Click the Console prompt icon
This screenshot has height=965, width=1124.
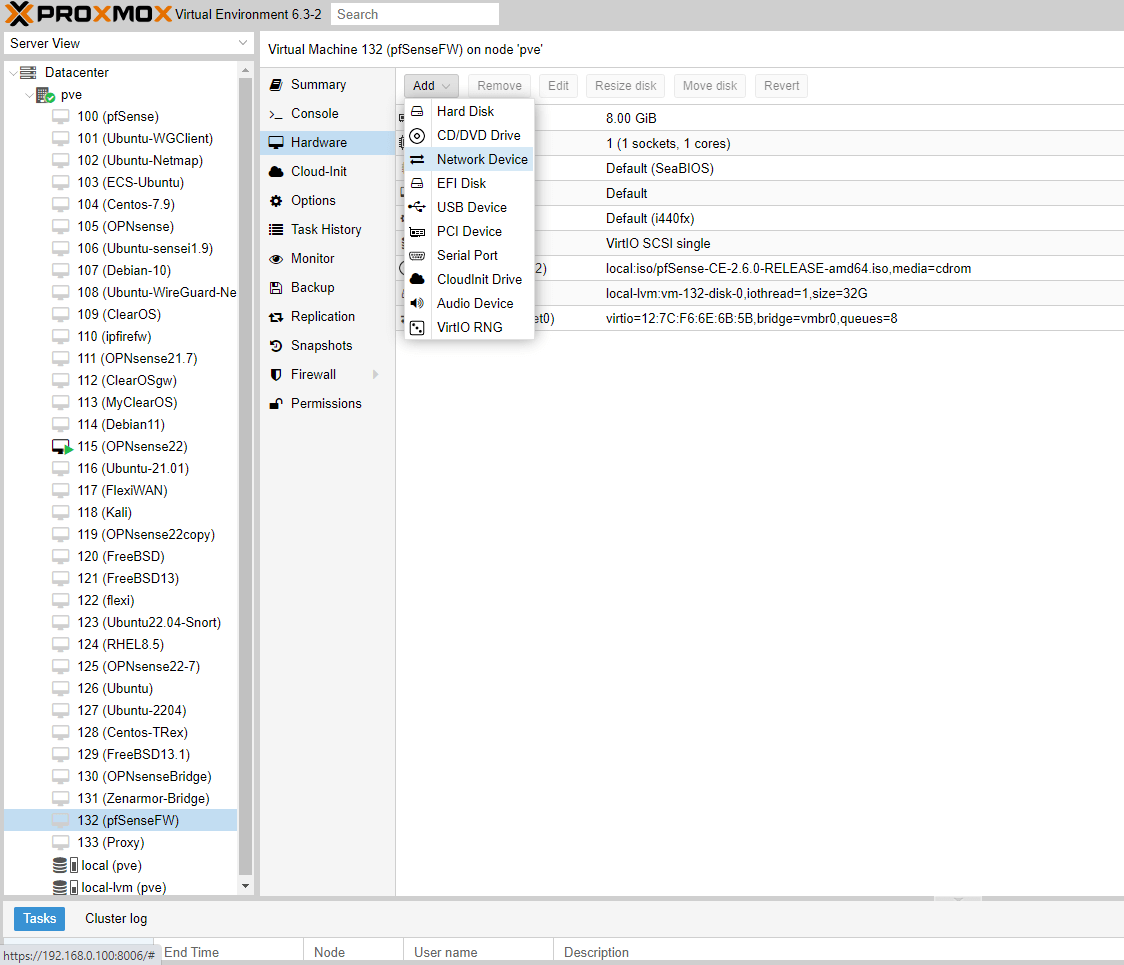click(x=276, y=114)
